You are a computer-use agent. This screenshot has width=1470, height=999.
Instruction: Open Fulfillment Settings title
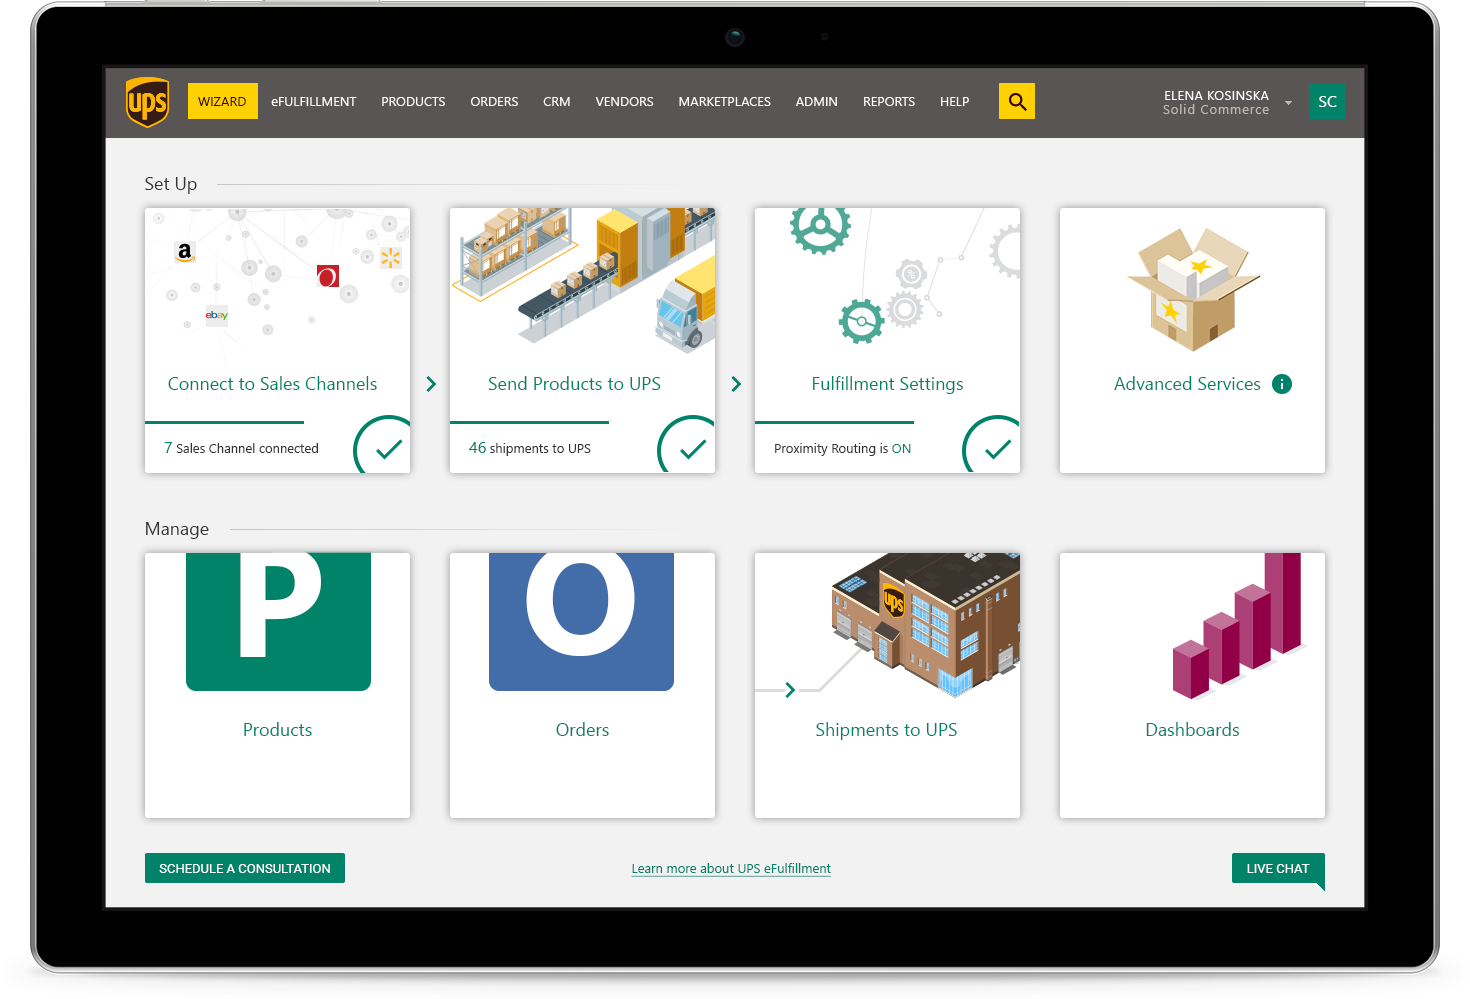[887, 384]
